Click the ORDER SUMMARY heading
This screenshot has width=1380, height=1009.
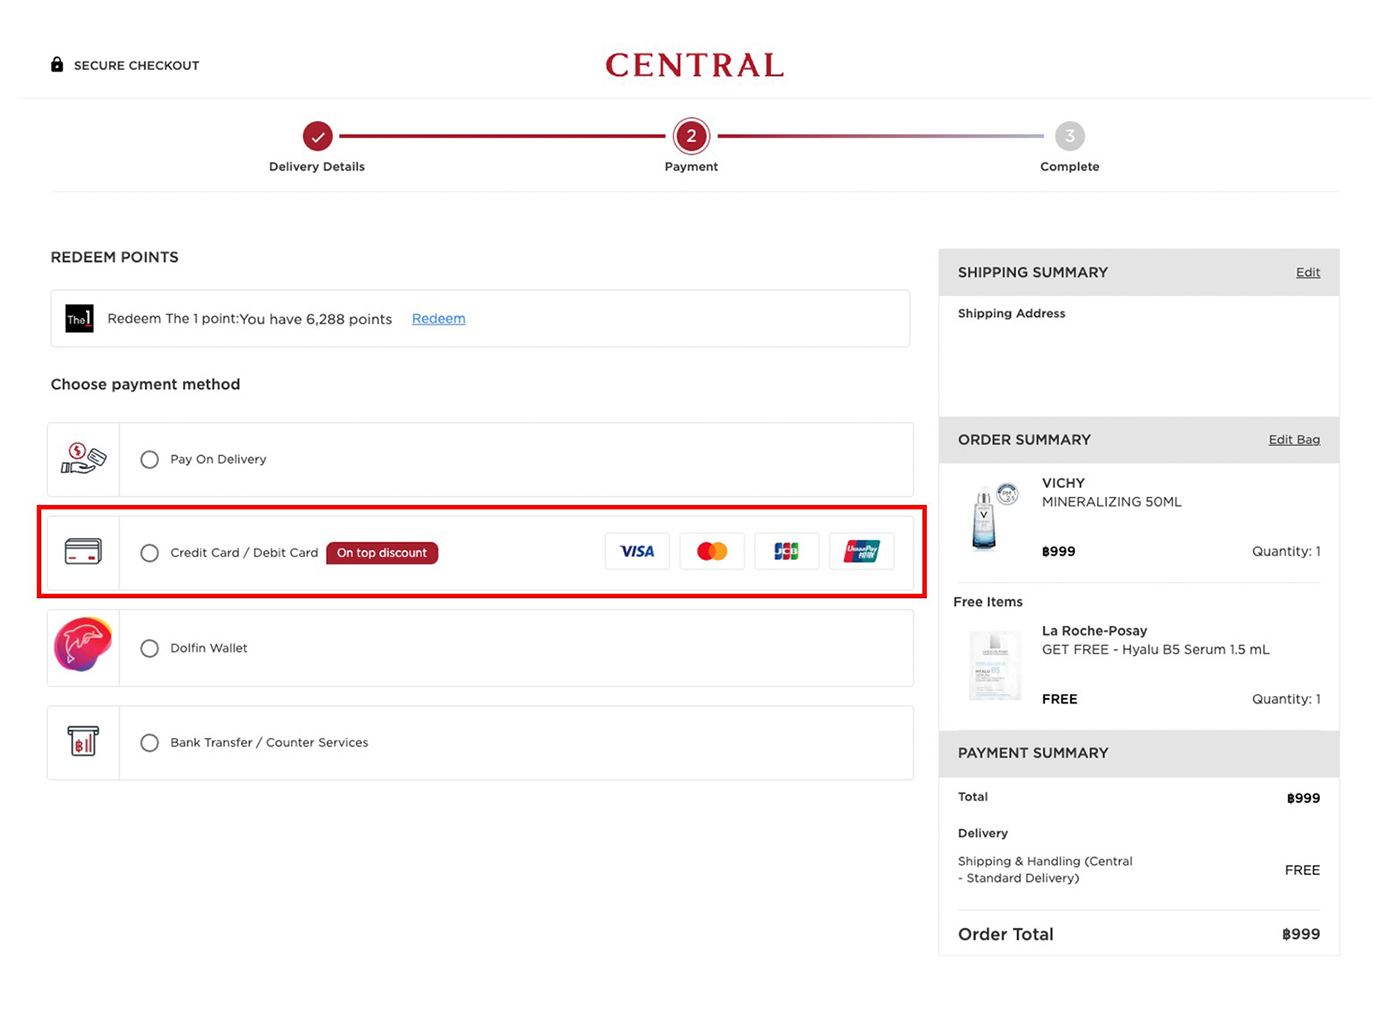(1024, 440)
